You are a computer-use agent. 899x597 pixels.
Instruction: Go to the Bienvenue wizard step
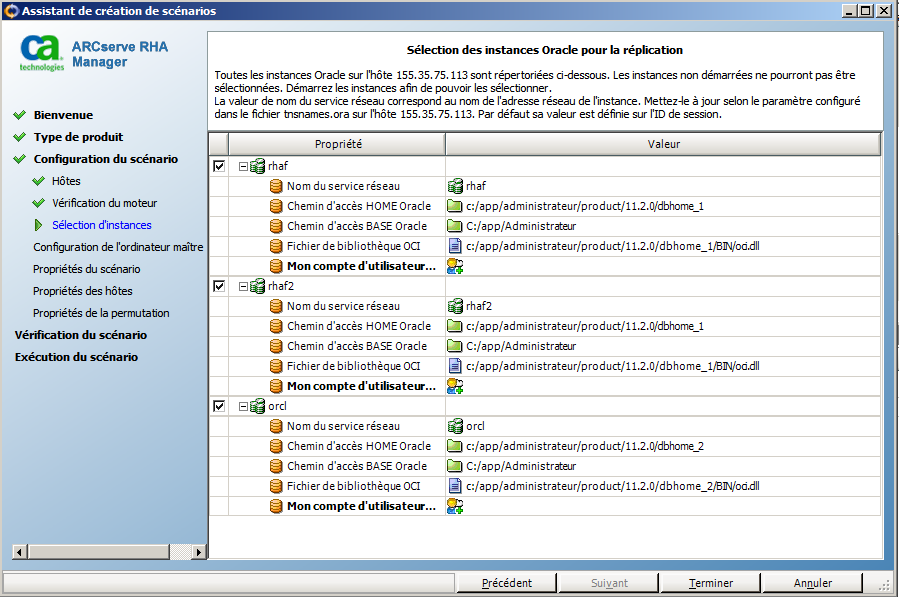coord(63,115)
